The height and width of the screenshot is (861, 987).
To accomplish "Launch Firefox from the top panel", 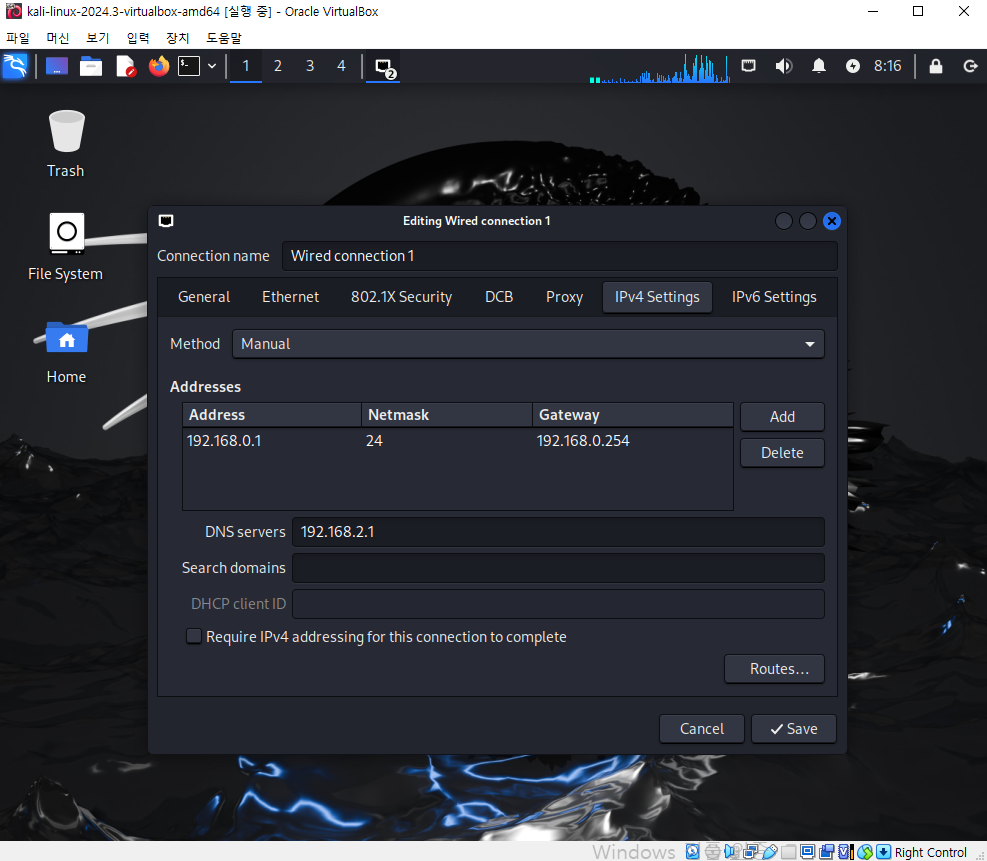I will [159, 65].
